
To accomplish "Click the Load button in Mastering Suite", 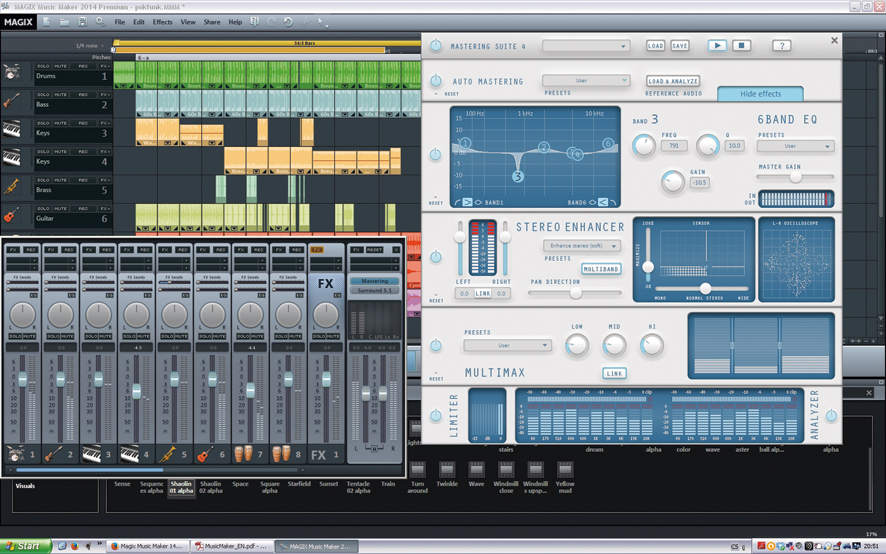I will tap(655, 46).
